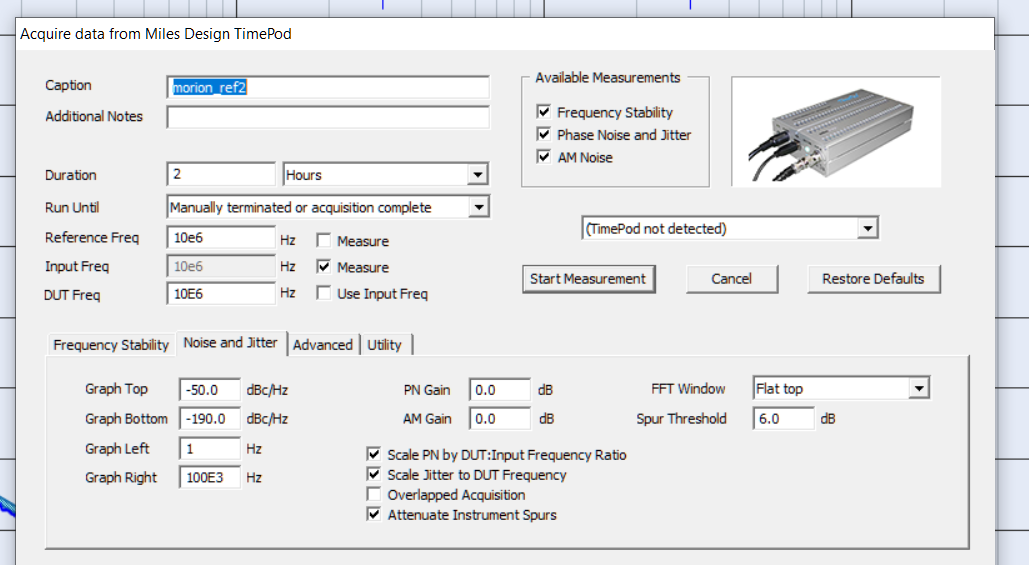Click the PN Gain input field

499,390
